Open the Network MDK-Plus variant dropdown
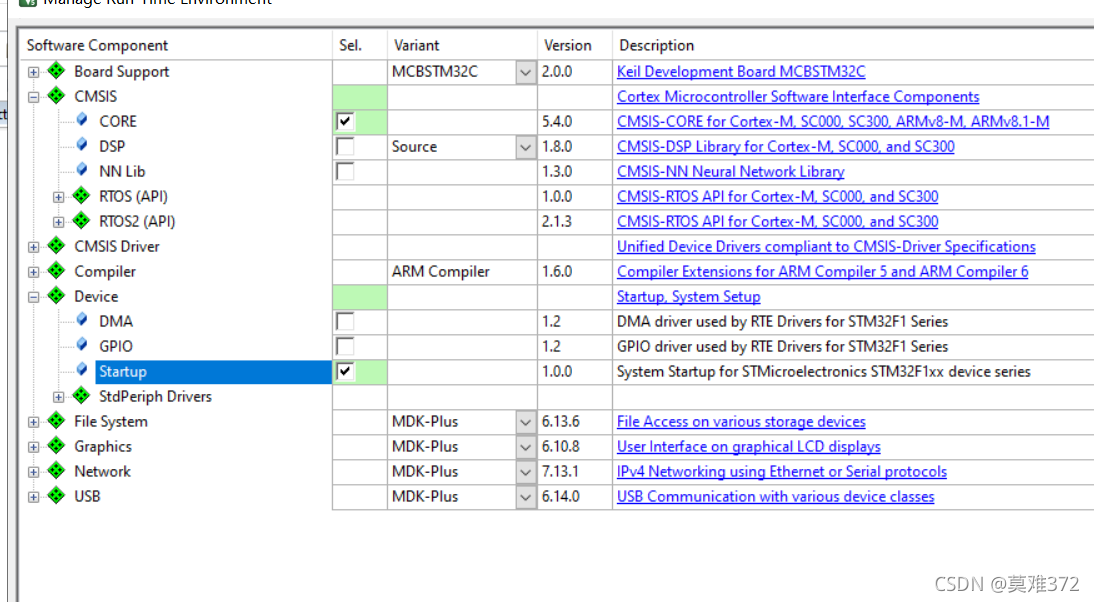 coord(525,472)
